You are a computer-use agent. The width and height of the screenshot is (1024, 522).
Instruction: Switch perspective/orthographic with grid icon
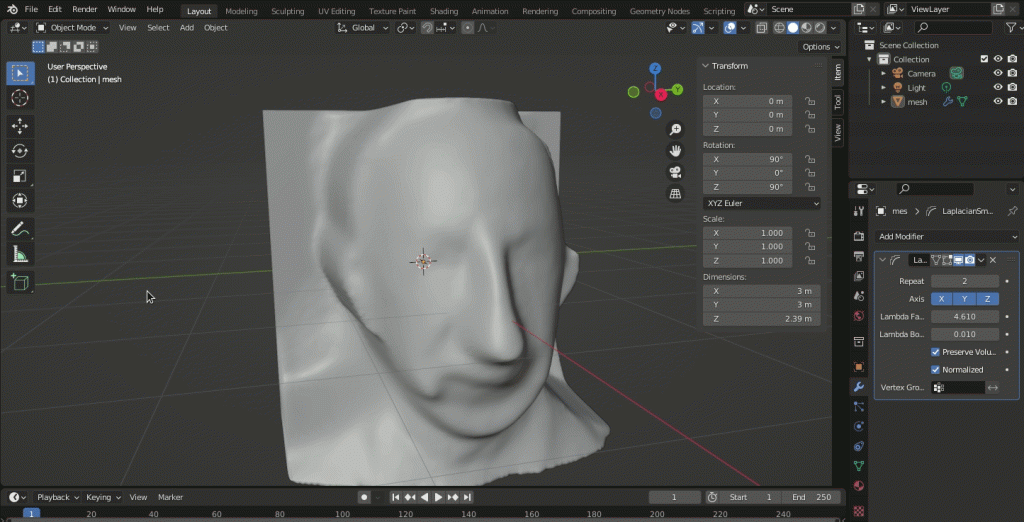(x=675, y=194)
